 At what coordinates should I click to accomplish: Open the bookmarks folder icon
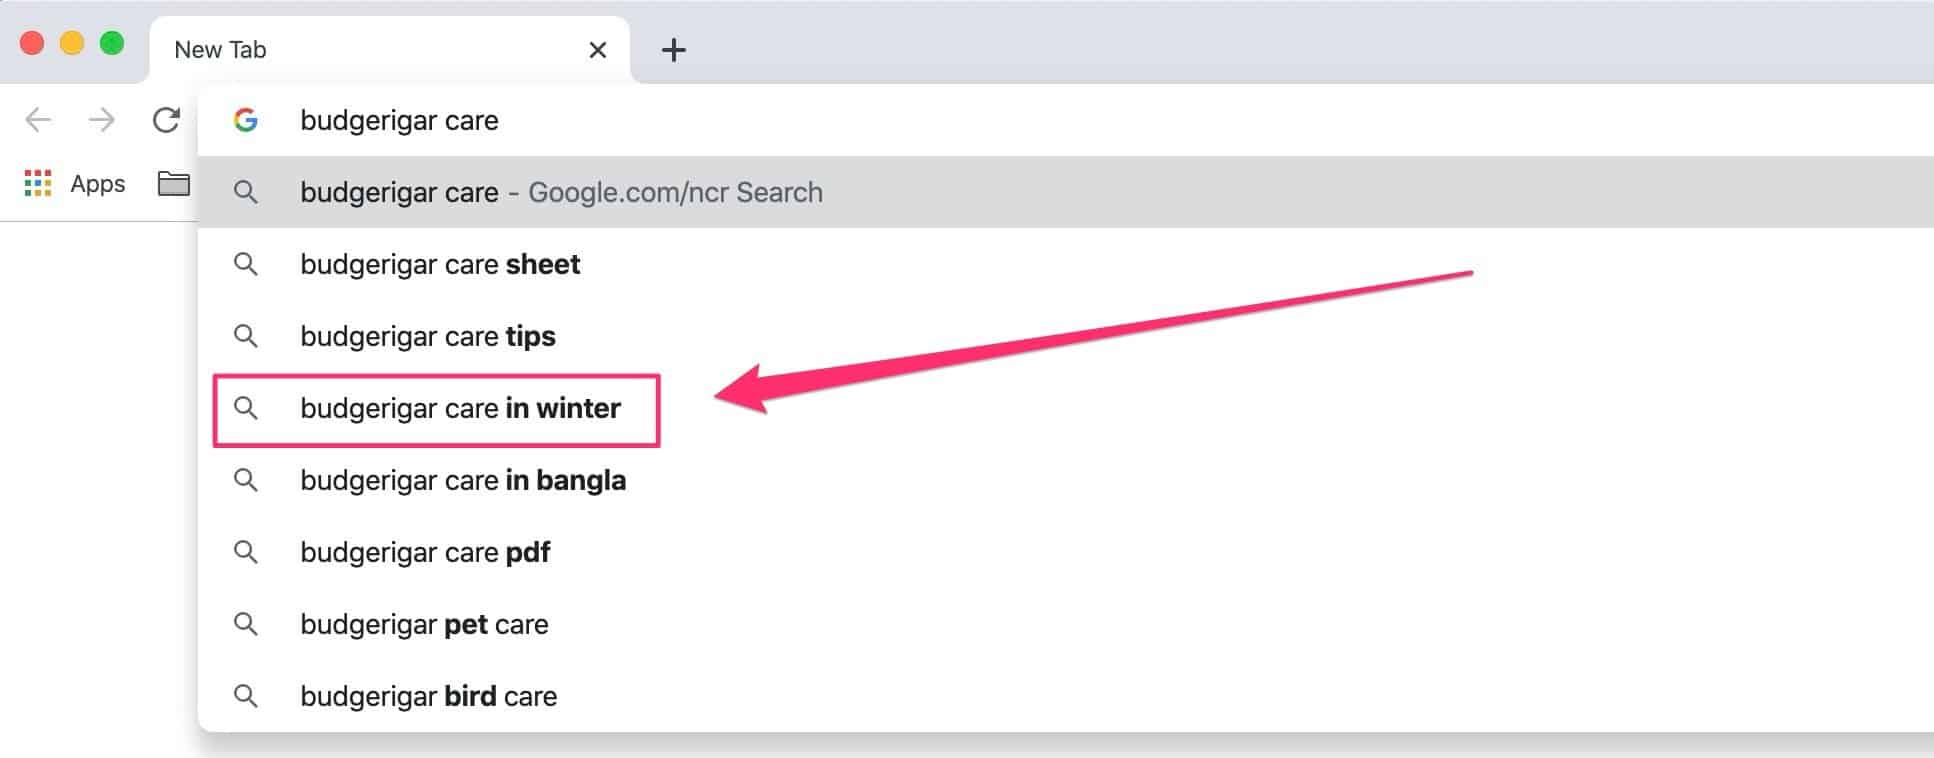click(x=174, y=184)
